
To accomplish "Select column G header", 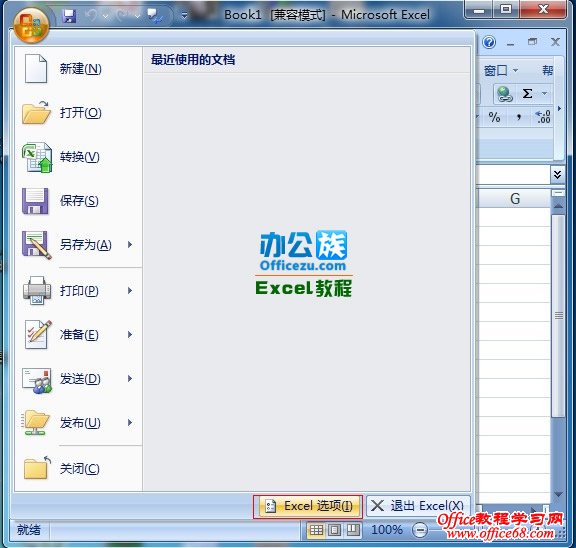I will (514, 199).
